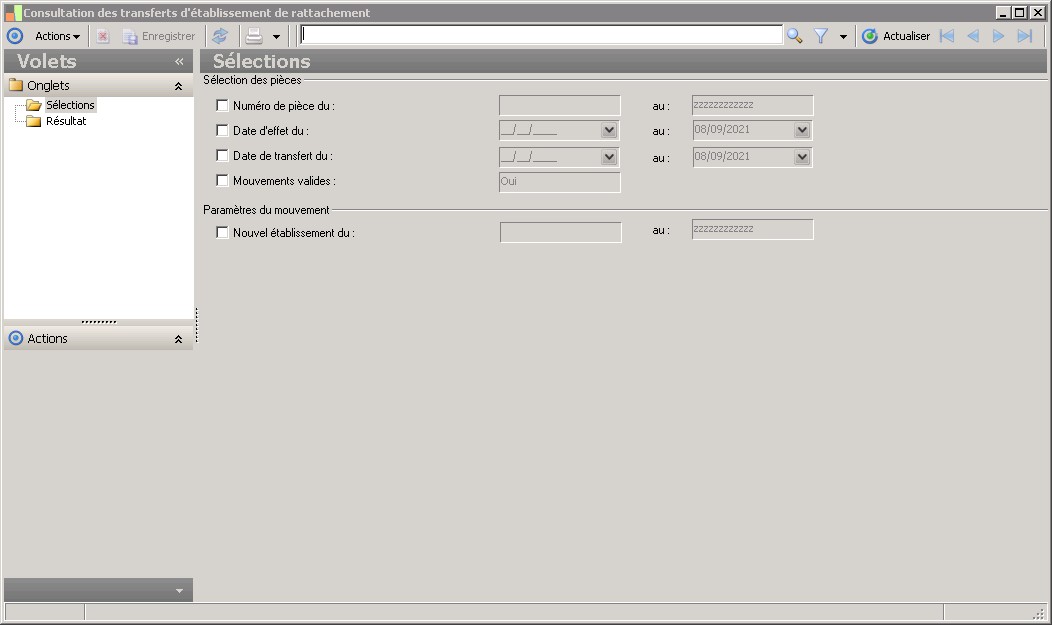Image resolution: width=1052 pixels, height=625 pixels.
Task: Go to last record arrow
Action: (x=1024, y=36)
